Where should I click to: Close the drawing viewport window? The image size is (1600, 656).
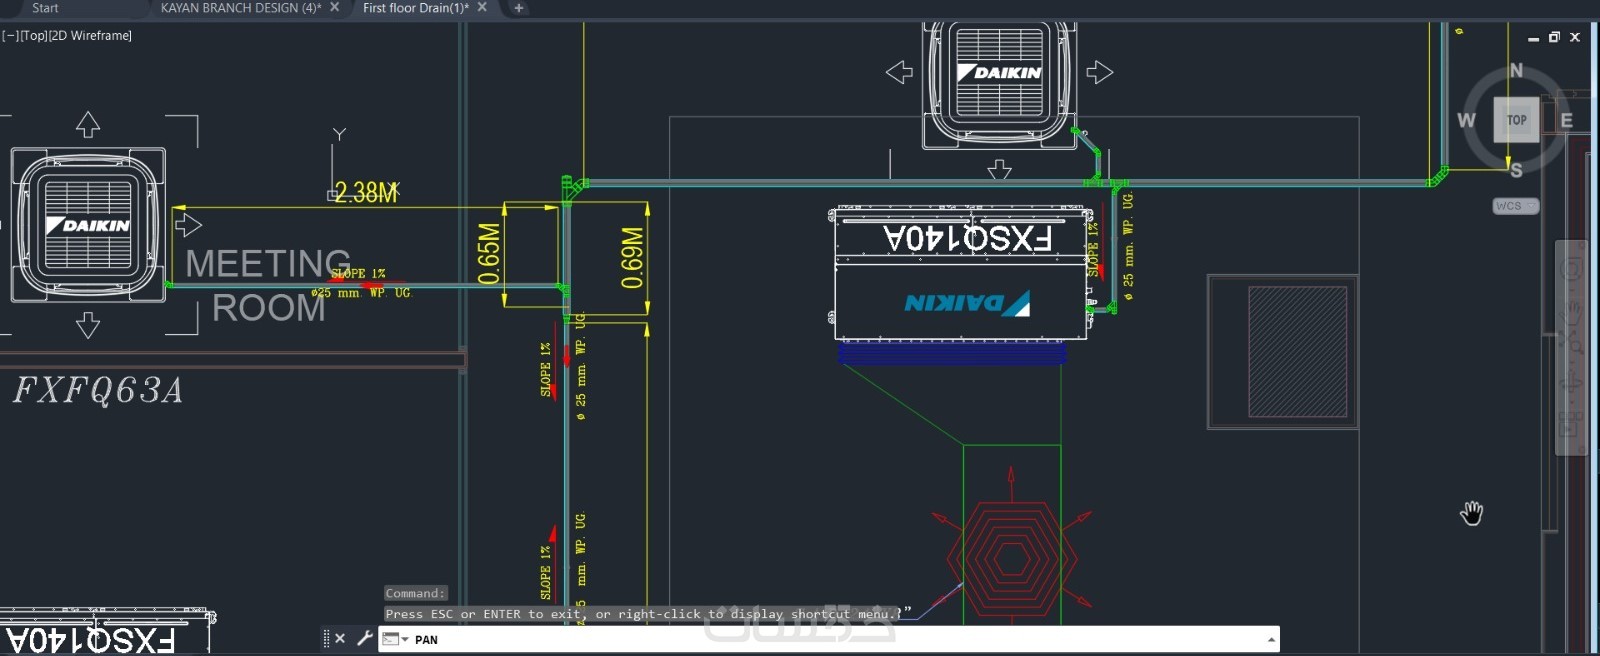coord(1575,37)
